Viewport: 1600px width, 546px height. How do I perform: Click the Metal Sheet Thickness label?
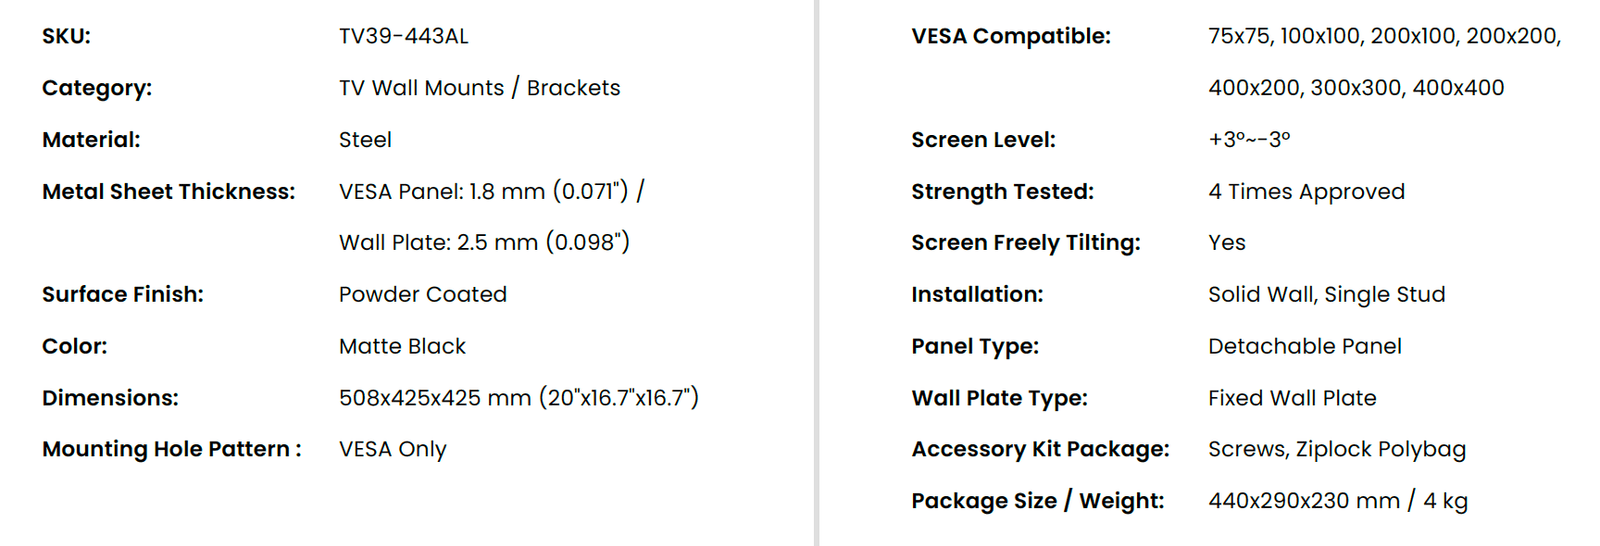coord(168,191)
